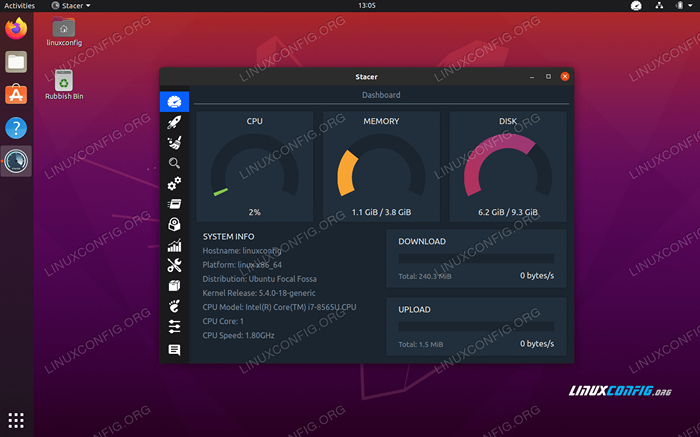Click the CPU Speed: 1.80GHz line
The width and height of the screenshot is (700, 437).
[x=238, y=336]
